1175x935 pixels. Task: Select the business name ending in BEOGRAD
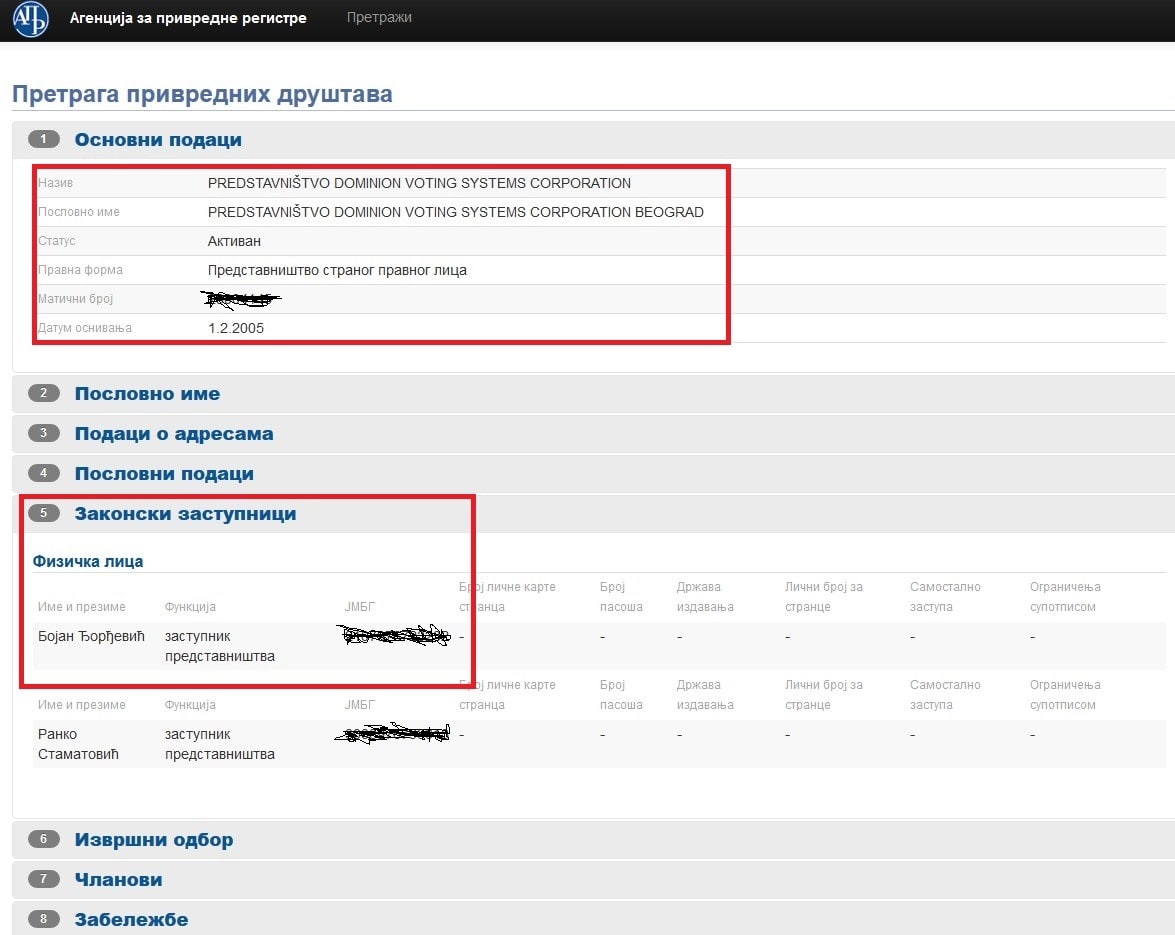pyautogui.click(x=456, y=213)
